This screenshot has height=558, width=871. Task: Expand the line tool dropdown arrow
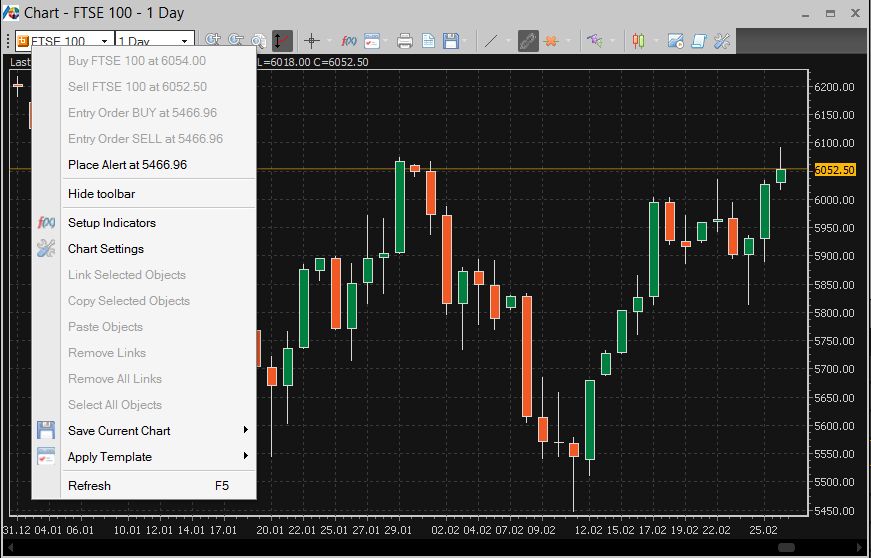(x=507, y=41)
